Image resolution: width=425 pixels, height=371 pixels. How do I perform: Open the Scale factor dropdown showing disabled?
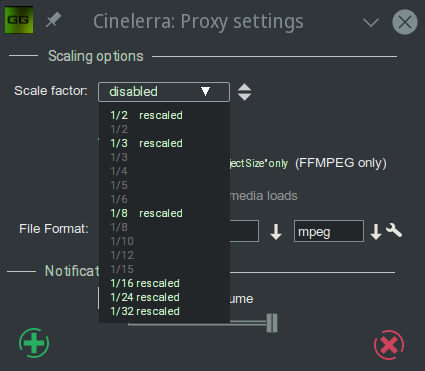(164, 92)
